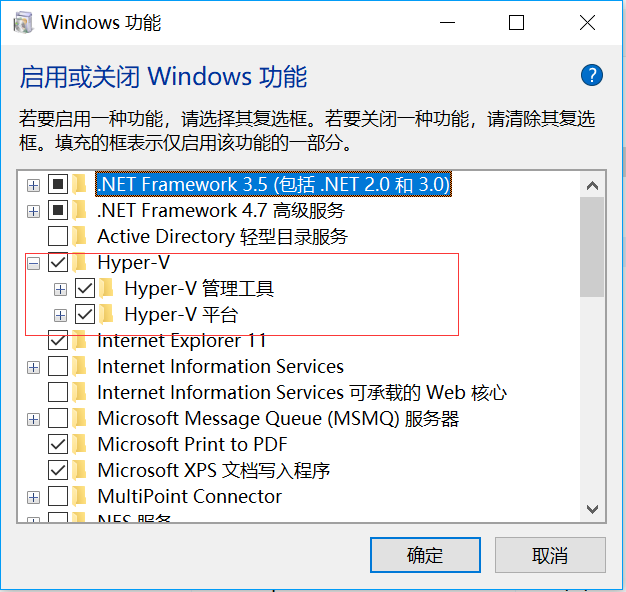Enable the Active Directory 轻型目录服务 checkbox
Viewport: 626px width, 592px height.
pyautogui.click(x=58, y=237)
